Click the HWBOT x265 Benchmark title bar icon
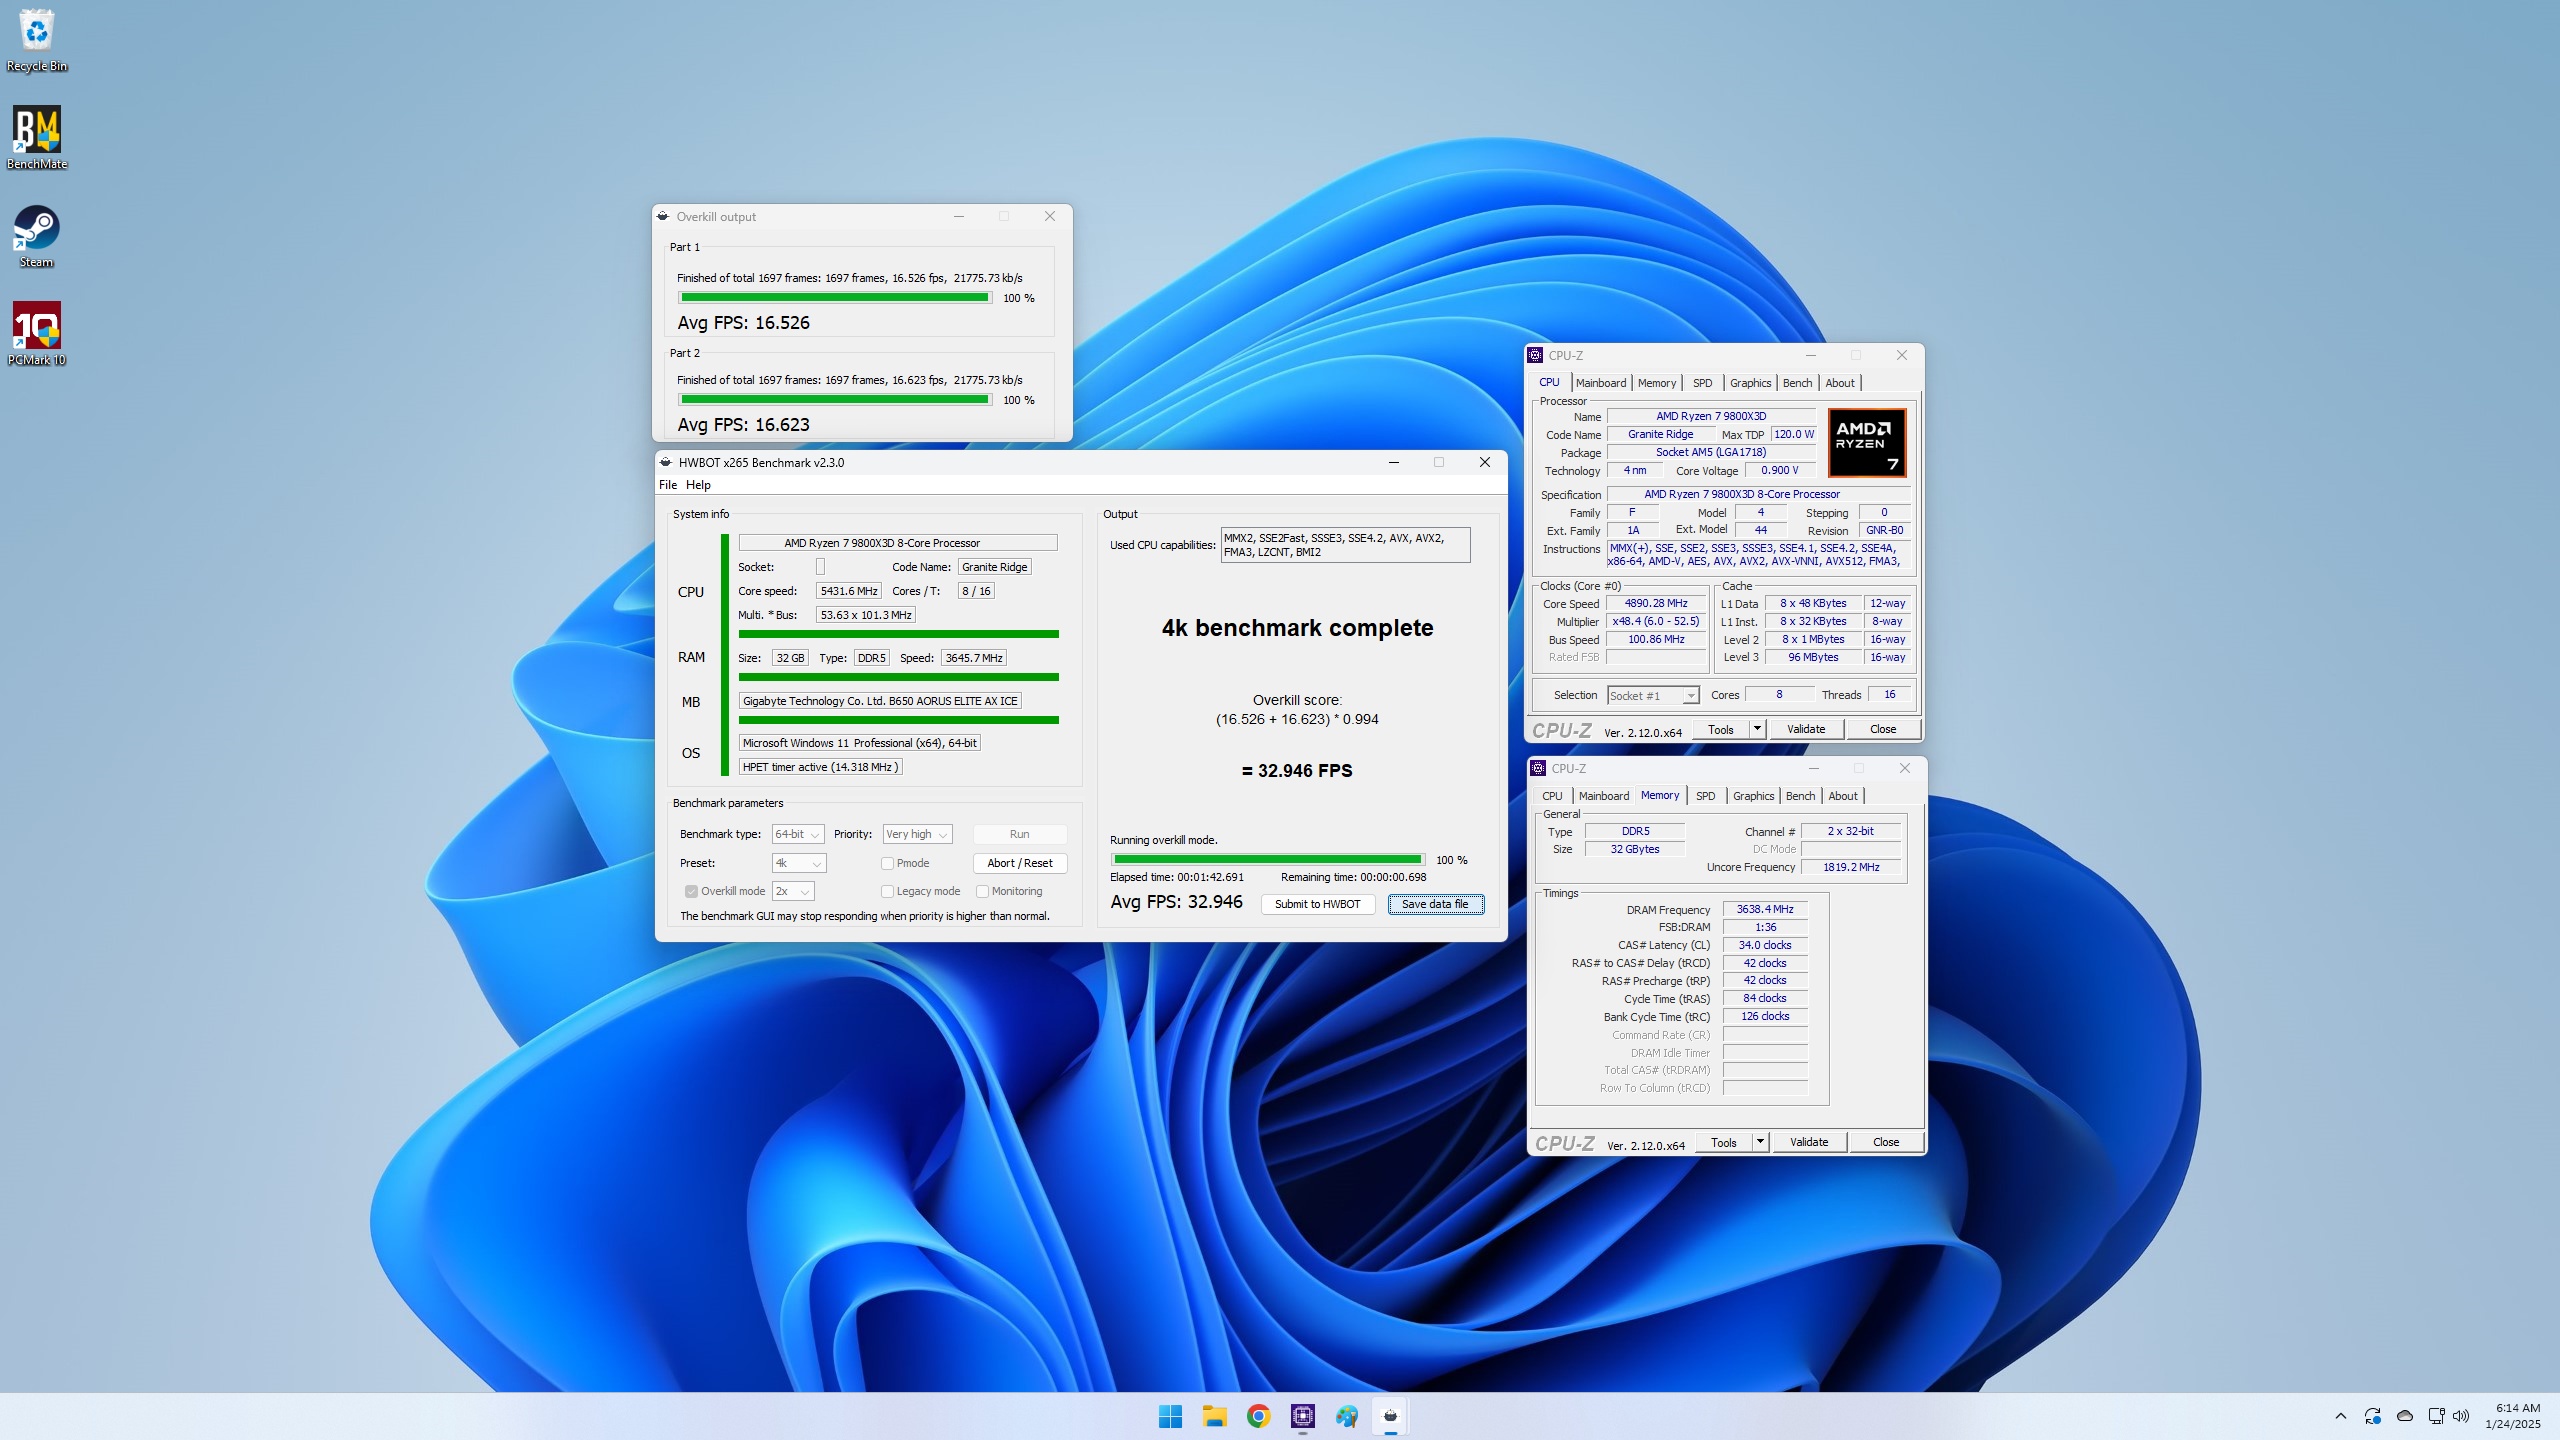This screenshot has width=2560, height=1440. coord(666,462)
